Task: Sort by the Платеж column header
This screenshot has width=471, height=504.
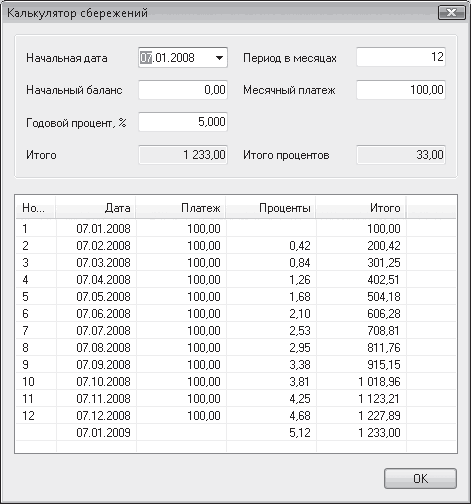Action: point(181,208)
